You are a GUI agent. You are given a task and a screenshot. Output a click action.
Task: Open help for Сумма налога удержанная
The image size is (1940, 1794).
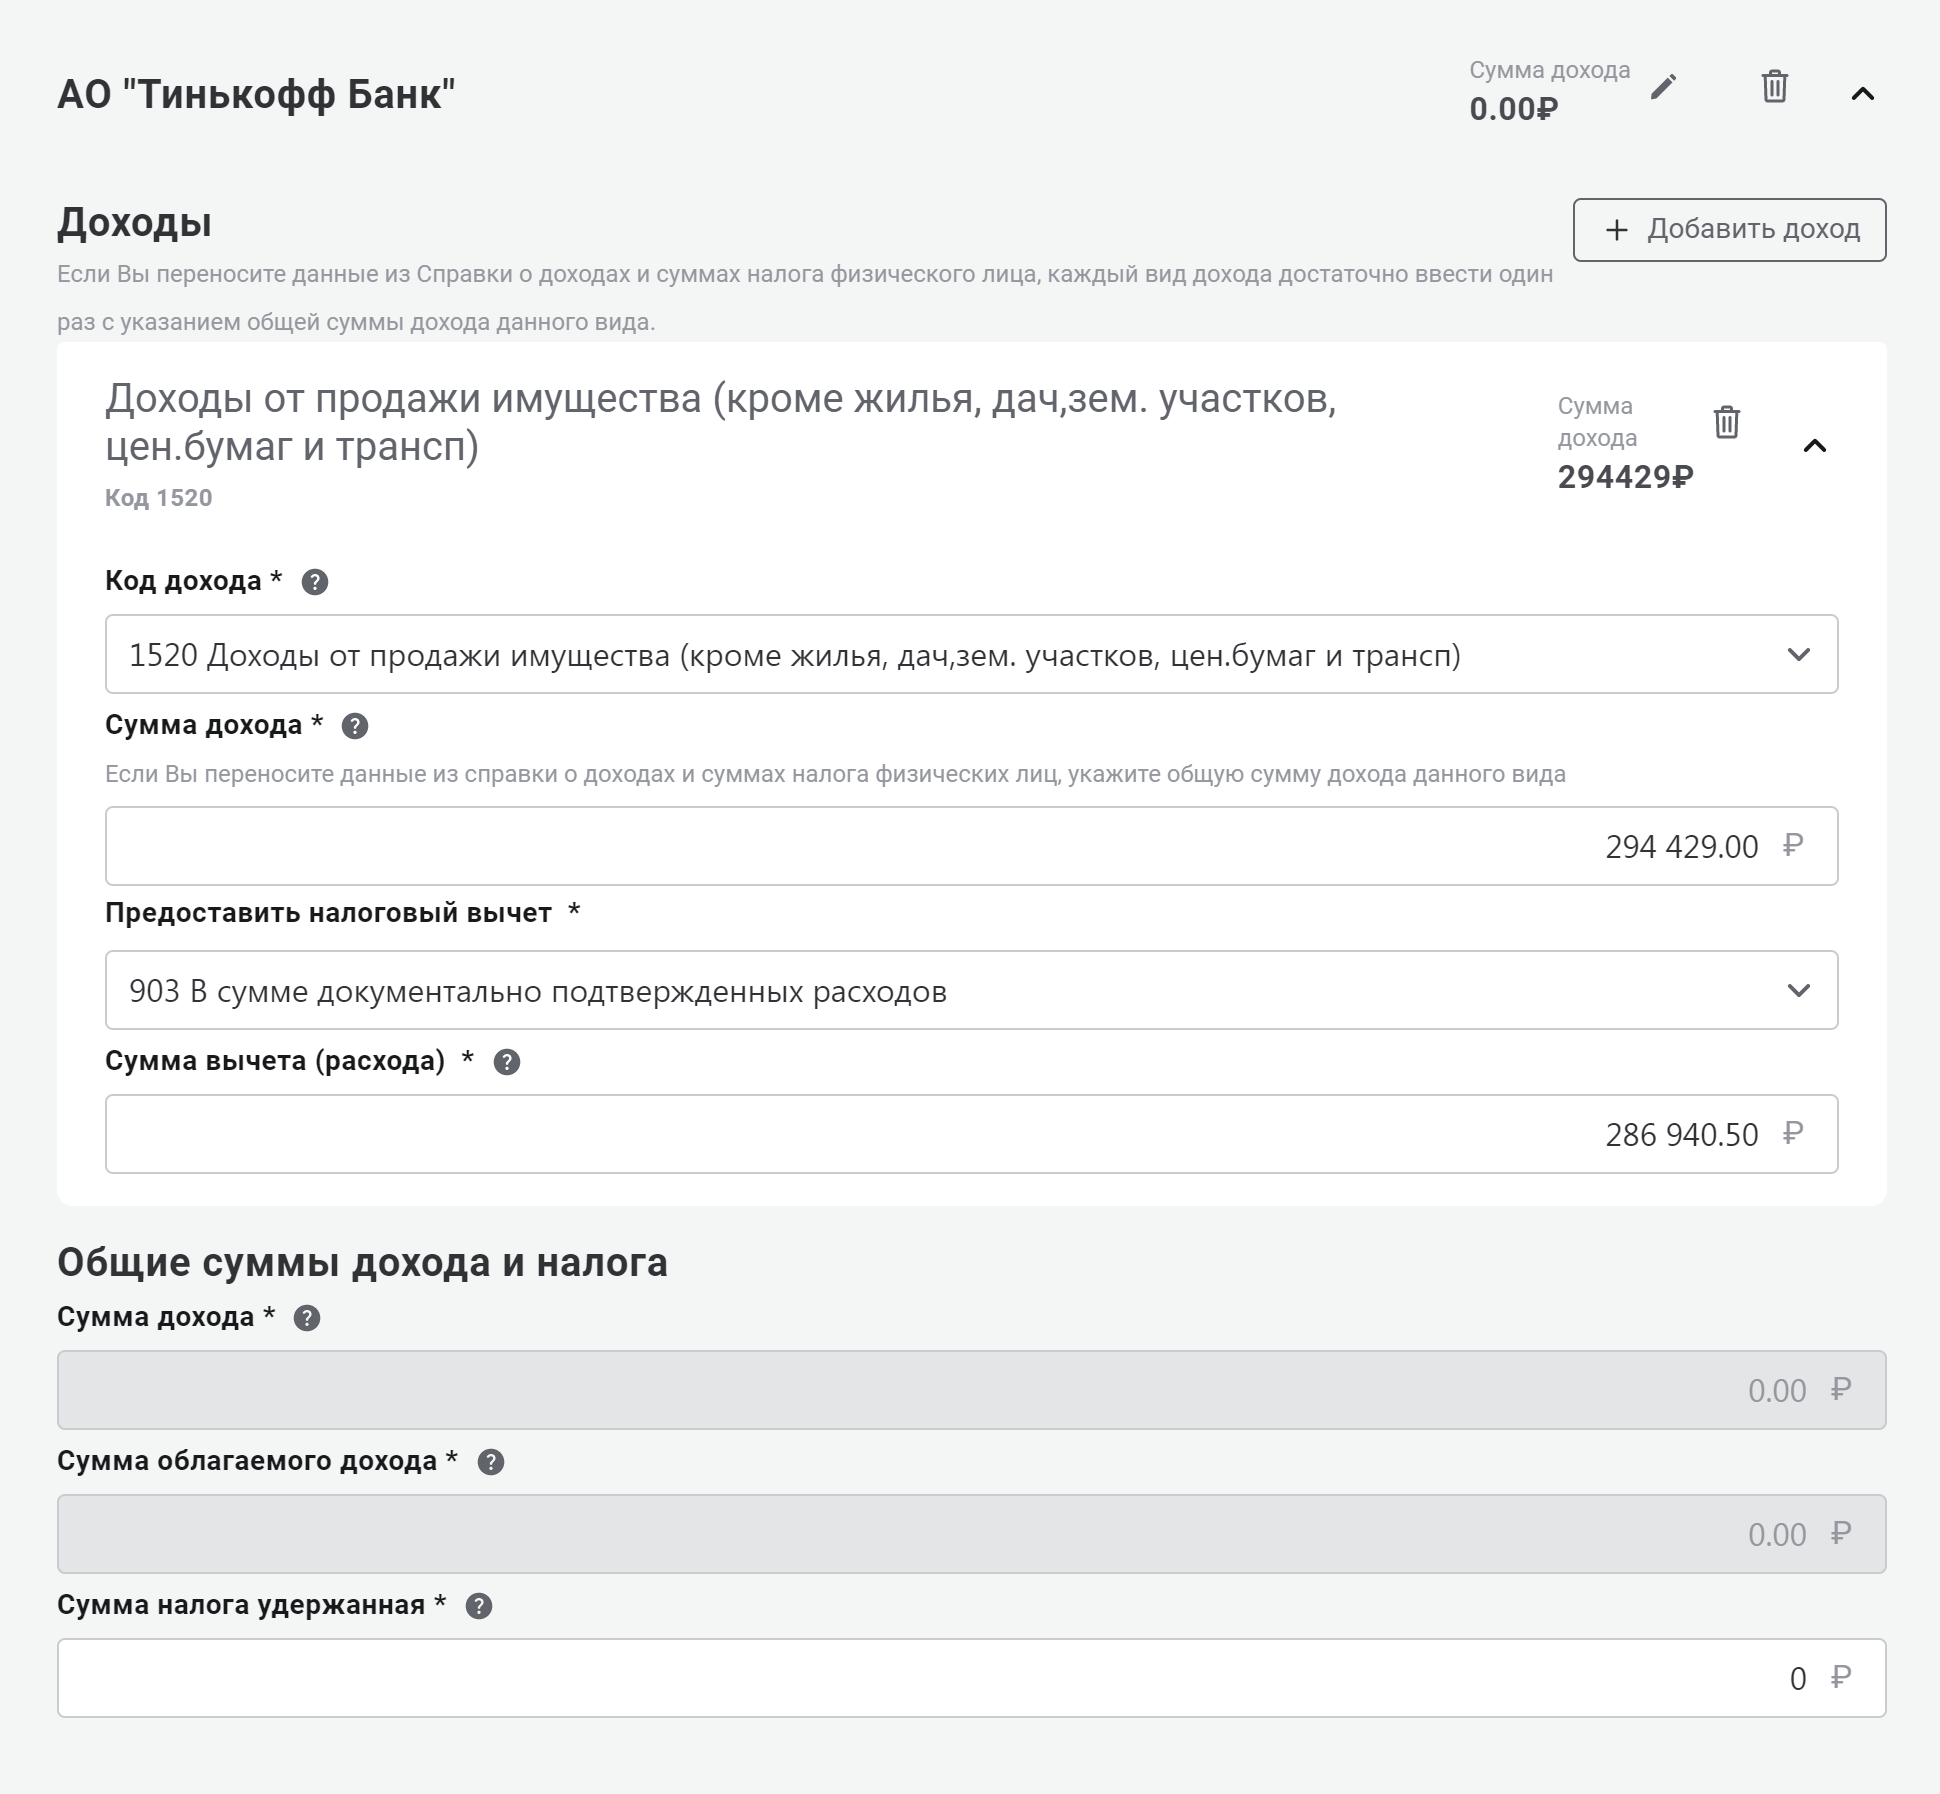point(479,1606)
